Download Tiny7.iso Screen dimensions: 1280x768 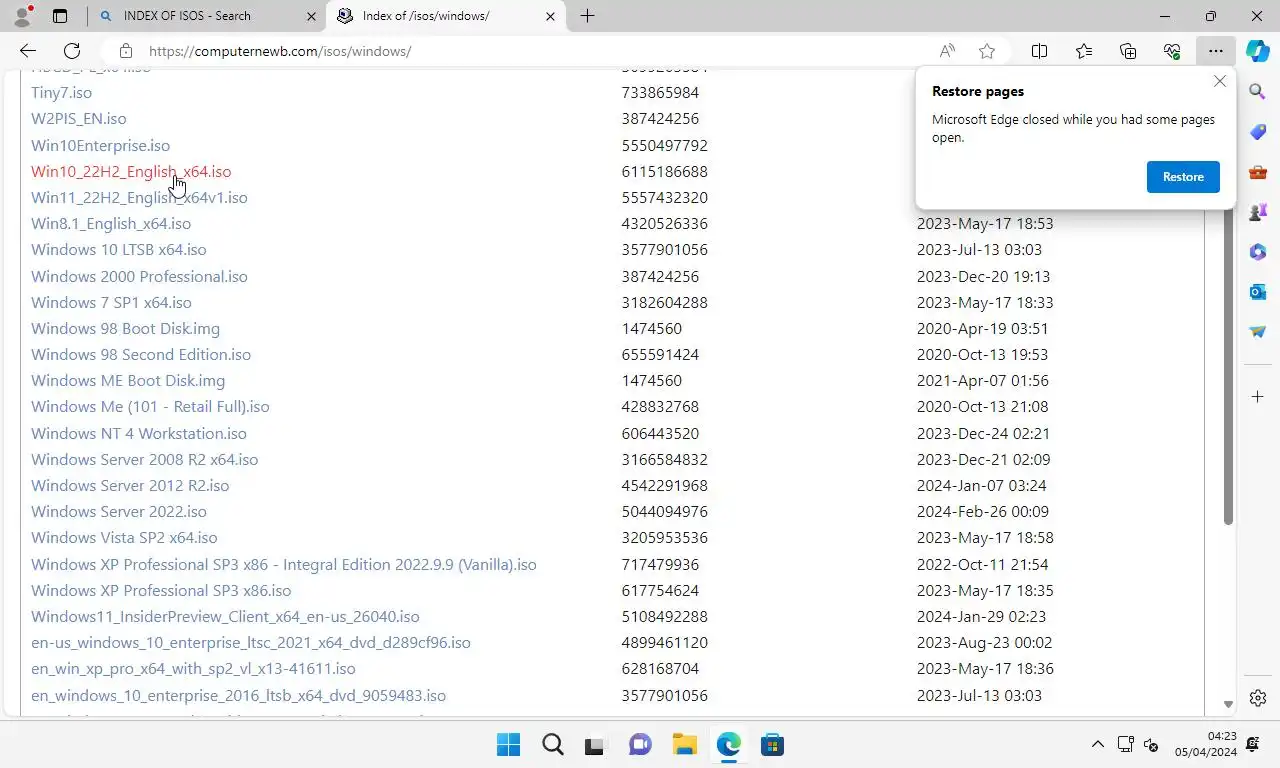tap(61, 92)
